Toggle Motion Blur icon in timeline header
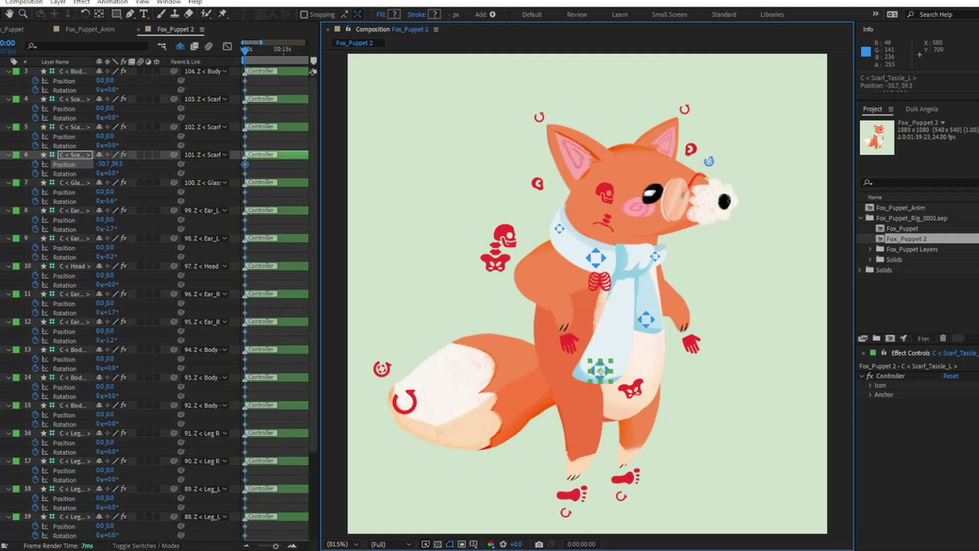The width and height of the screenshot is (979, 551). [209, 46]
